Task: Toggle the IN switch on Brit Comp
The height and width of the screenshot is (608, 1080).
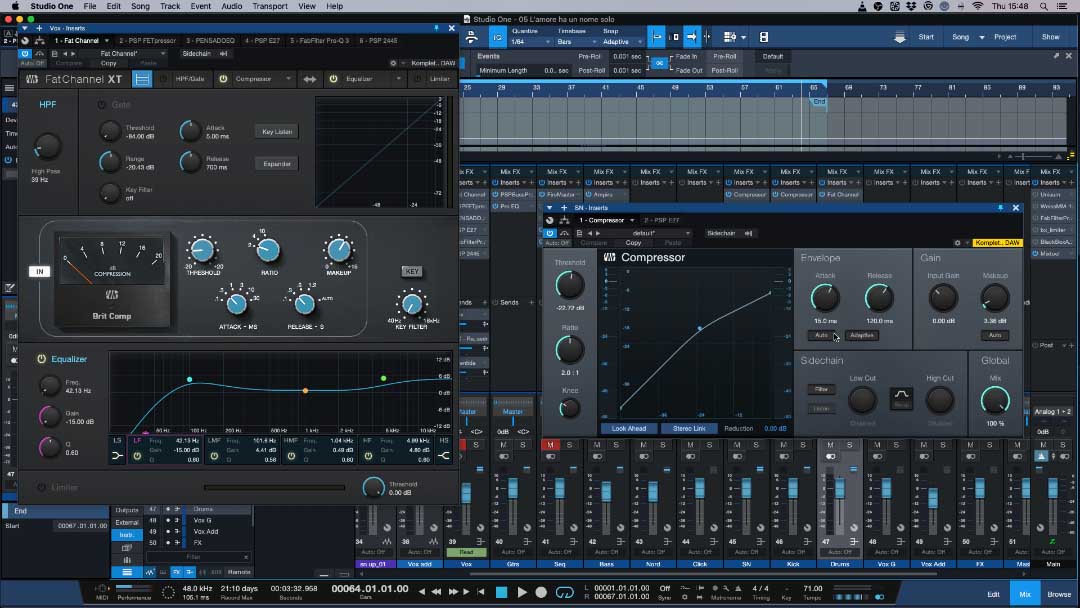Action: click(40, 271)
